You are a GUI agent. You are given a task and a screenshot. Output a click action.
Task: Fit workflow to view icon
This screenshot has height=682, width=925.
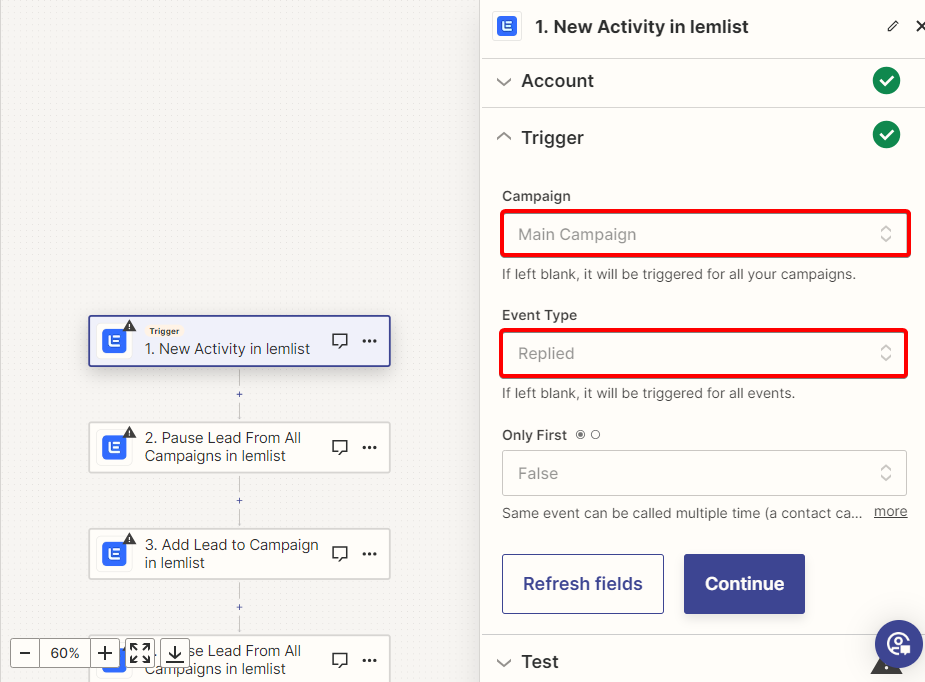pos(140,653)
